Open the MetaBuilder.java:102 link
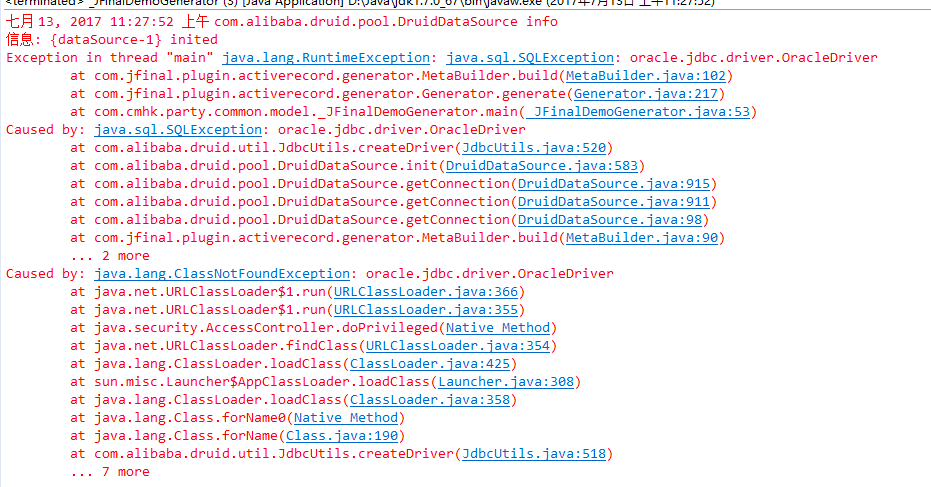The image size is (931, 487). [645, 75]
